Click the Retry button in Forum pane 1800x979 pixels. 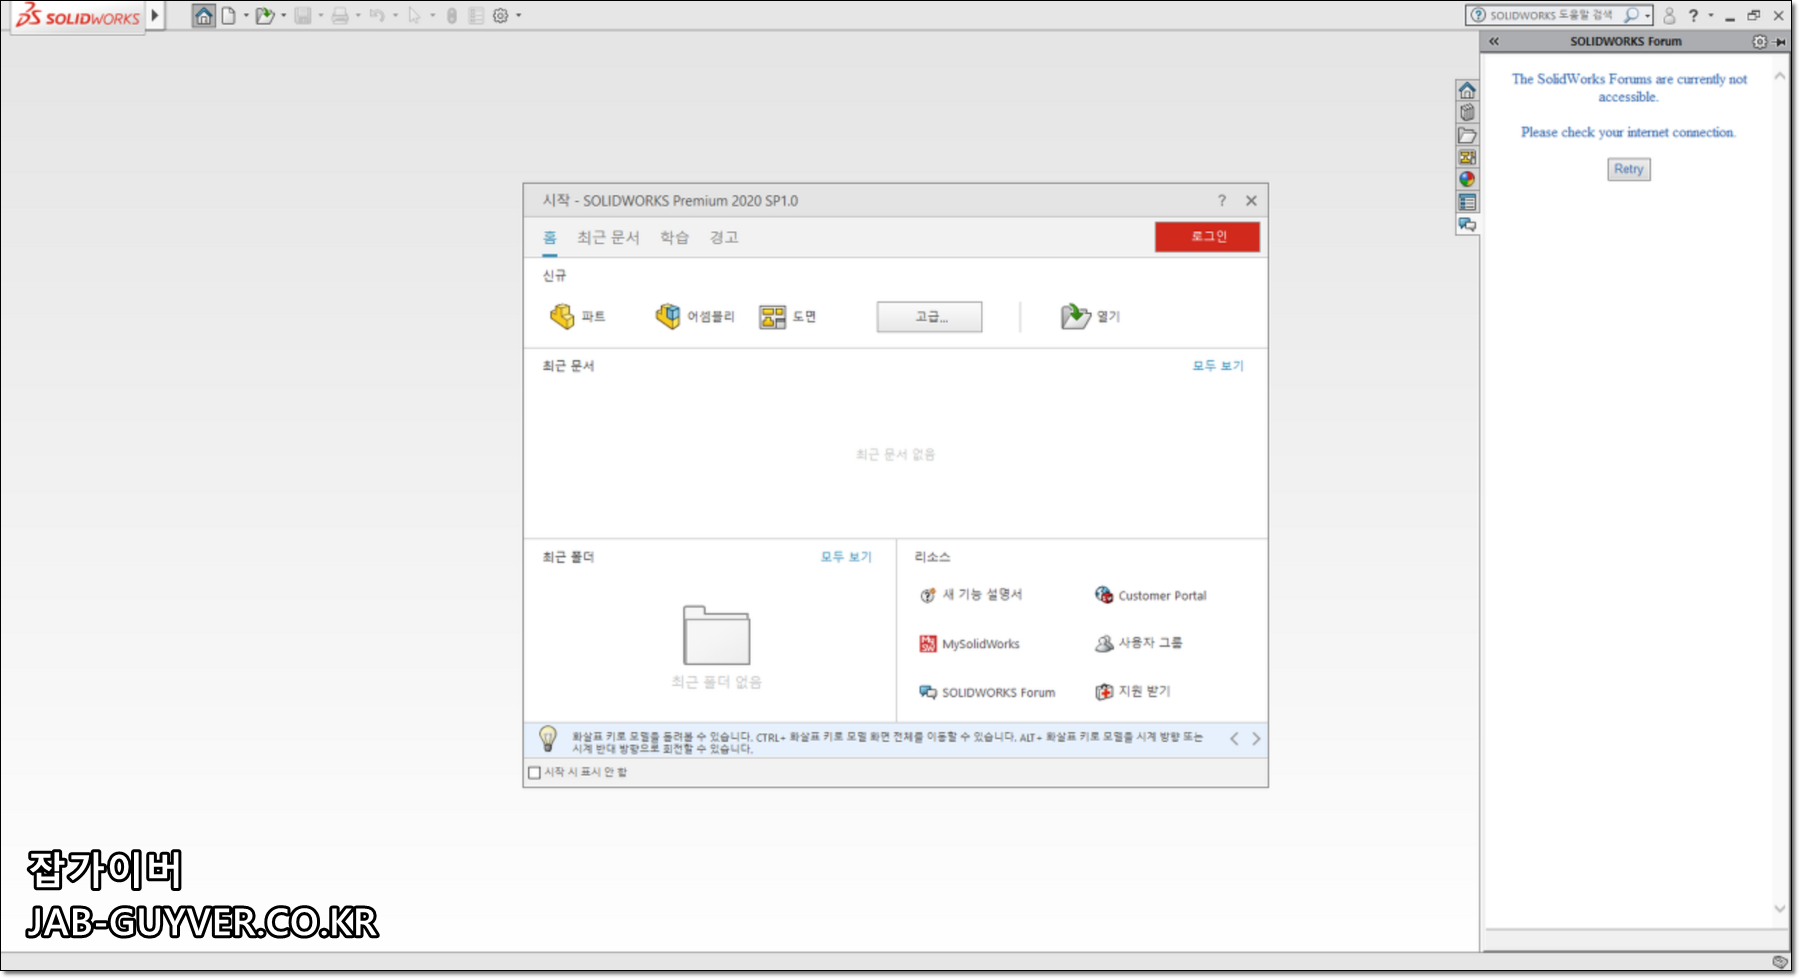[1629, 169]
